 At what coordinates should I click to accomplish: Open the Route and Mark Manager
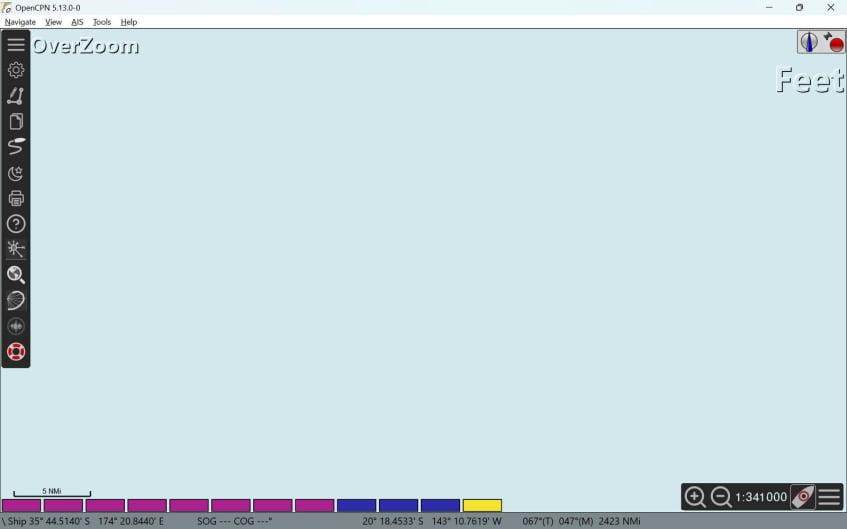point(16,122)
